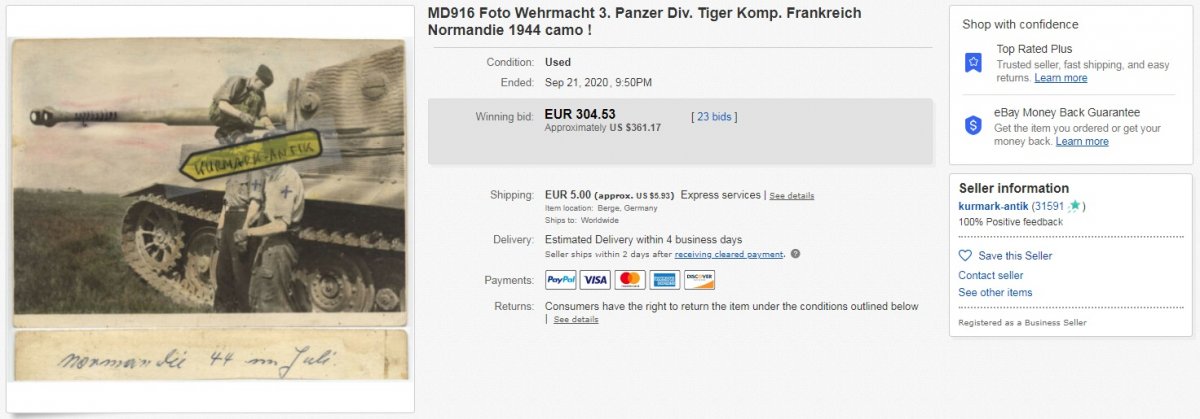
Task: Click Learn more under Money Back Guarantee
Action: tap(1082, 141)
